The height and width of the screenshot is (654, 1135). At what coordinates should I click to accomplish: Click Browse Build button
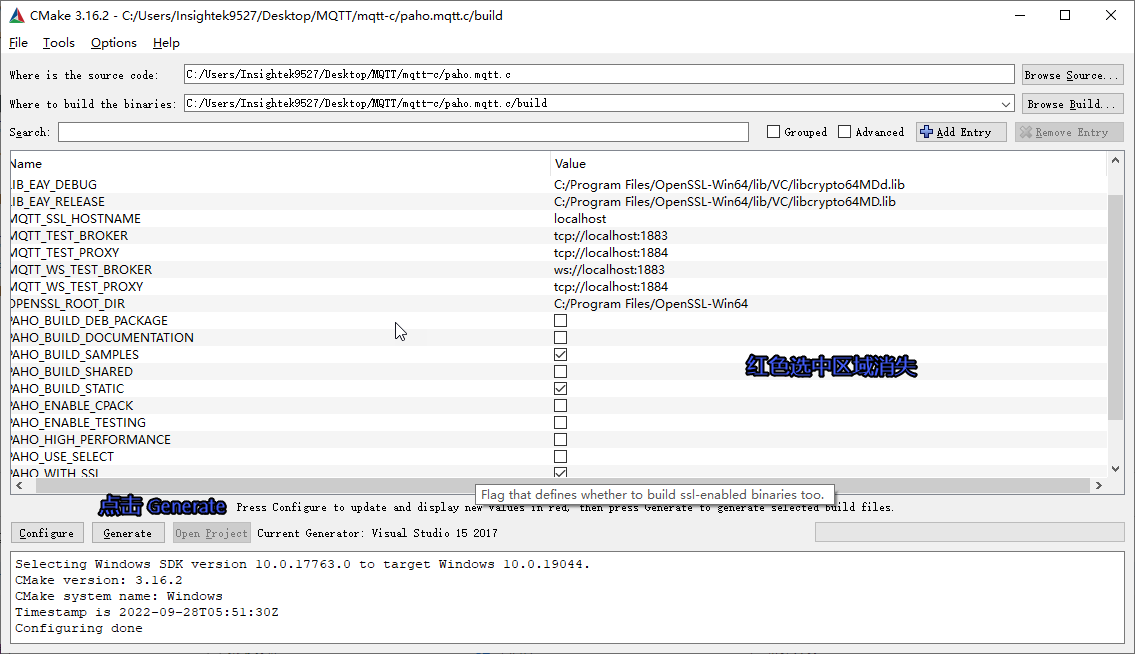pos(1072,104)
